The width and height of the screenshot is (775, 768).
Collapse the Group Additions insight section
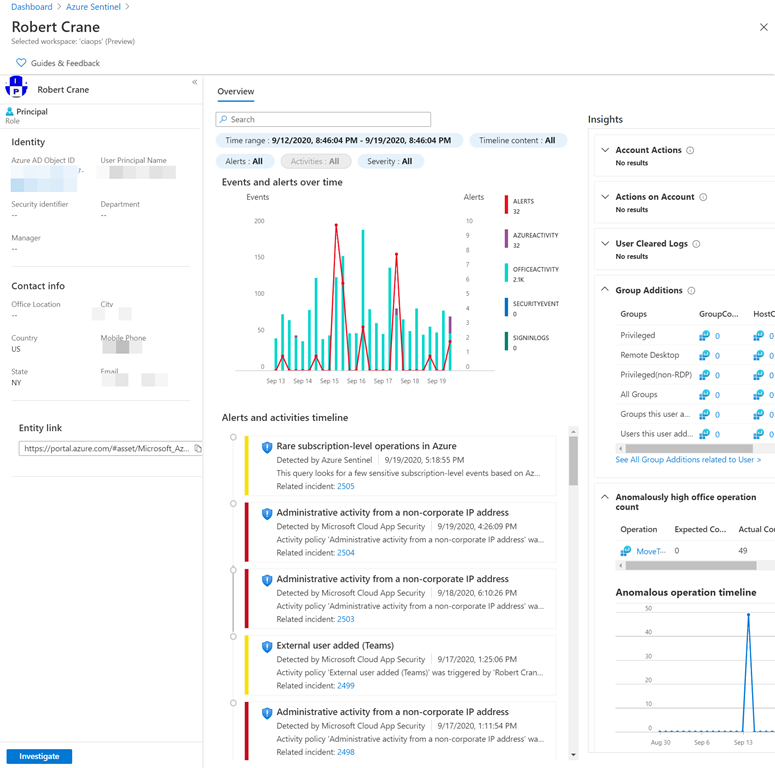(605, 290)
